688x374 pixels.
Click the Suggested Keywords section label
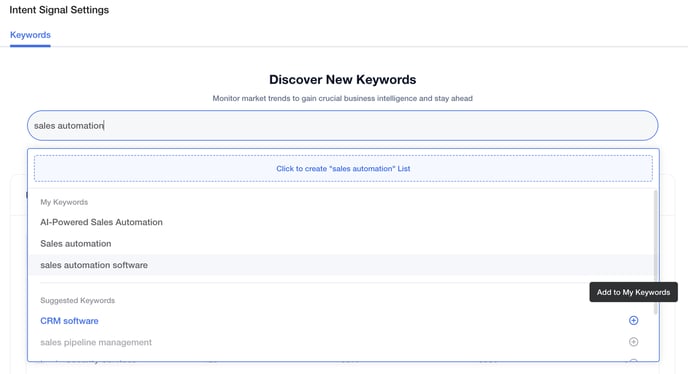78,300
